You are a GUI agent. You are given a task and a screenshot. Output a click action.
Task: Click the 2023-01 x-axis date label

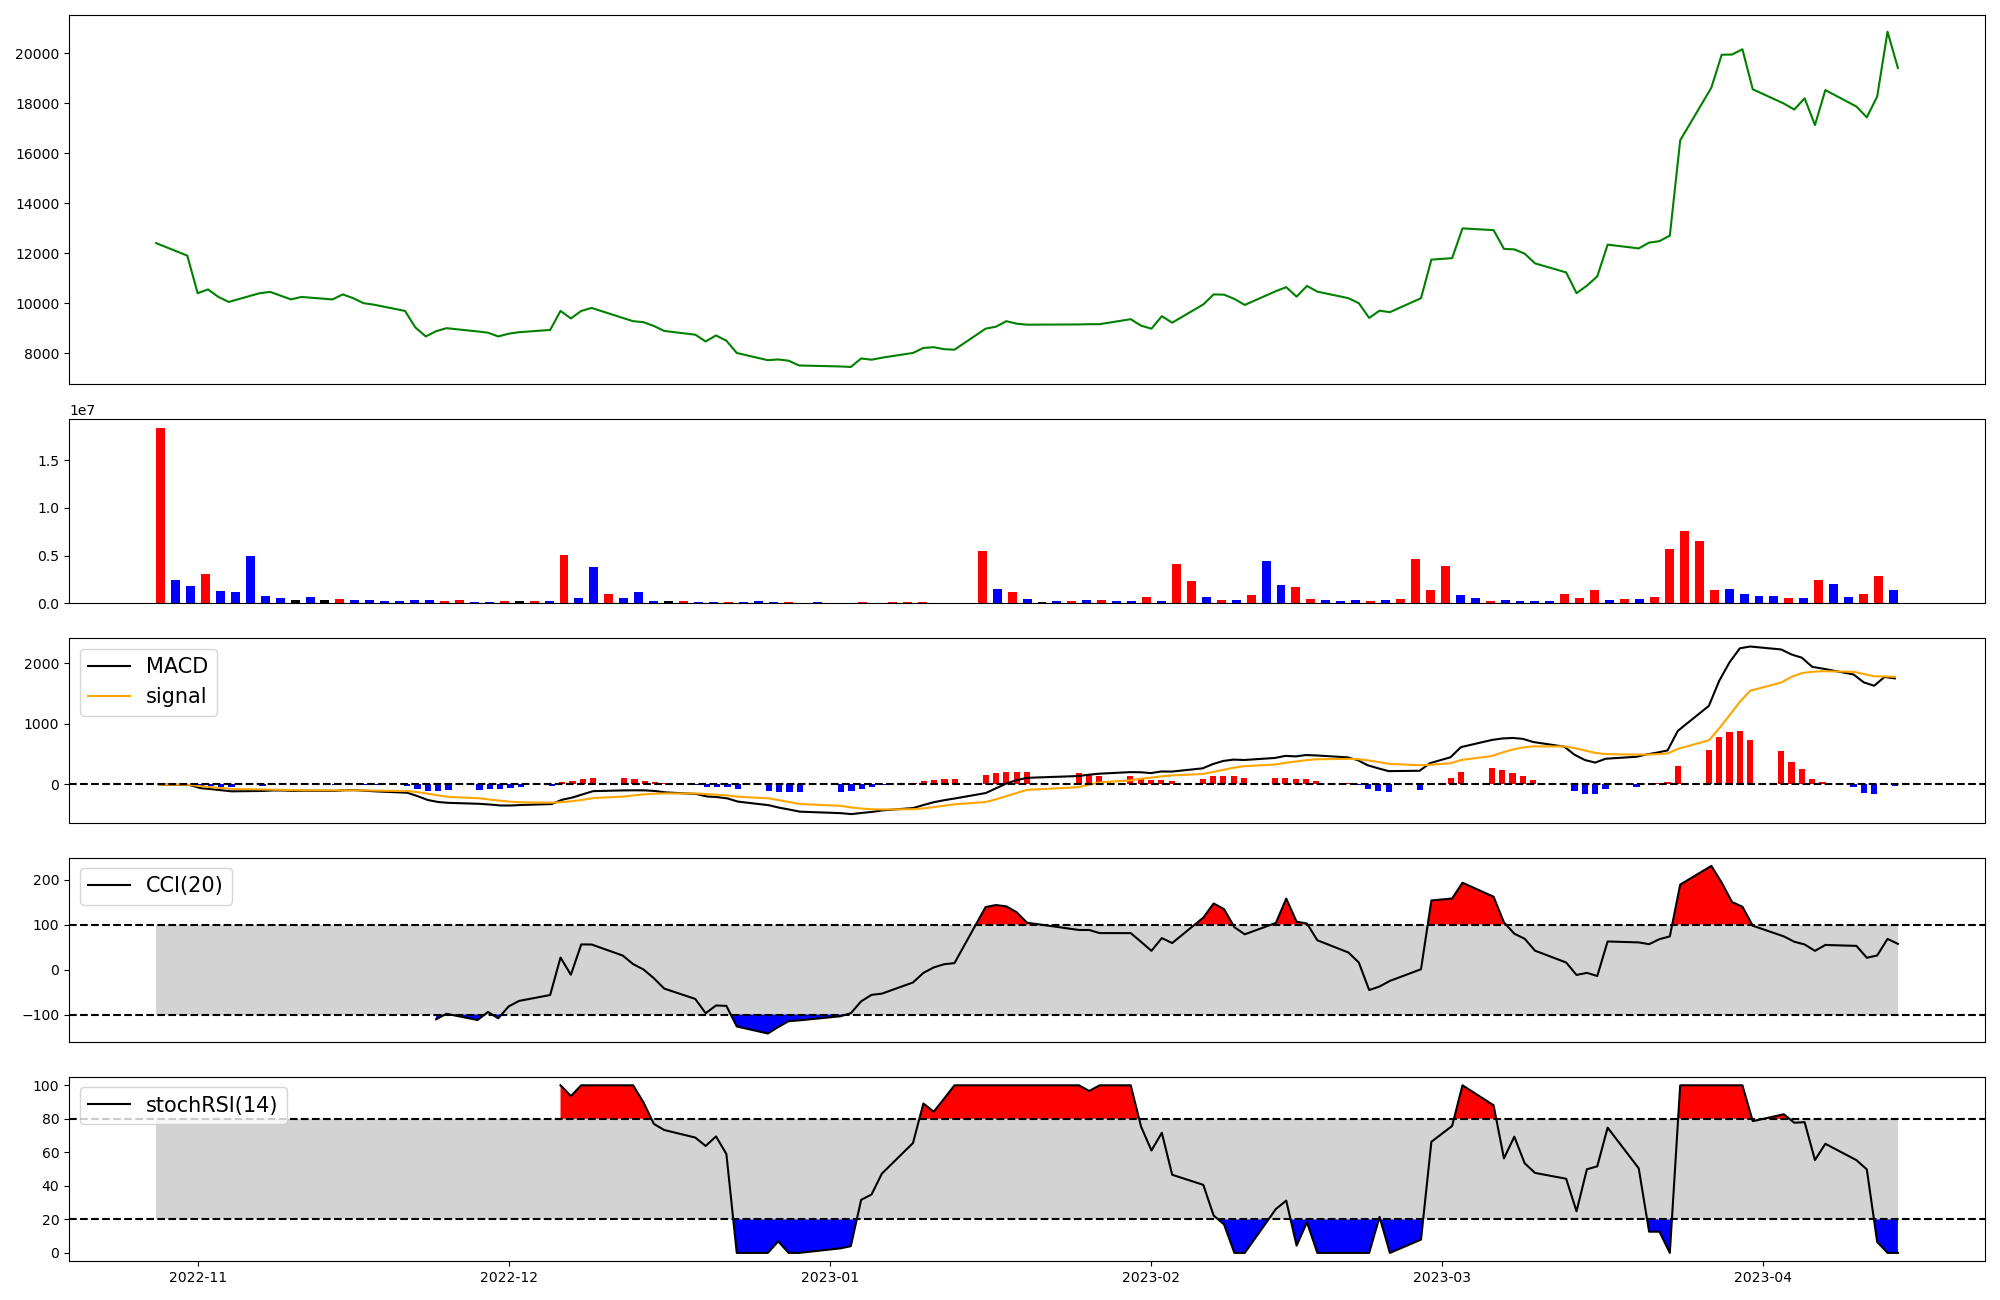pyautogui.click(x=830, y=1277)
